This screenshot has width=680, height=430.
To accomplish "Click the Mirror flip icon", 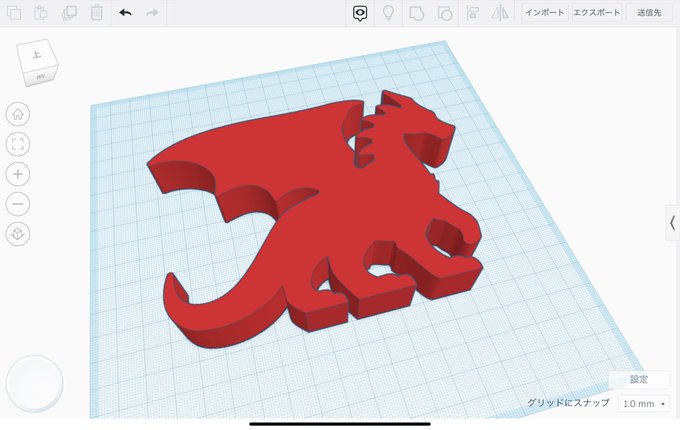I will point(500,13).
